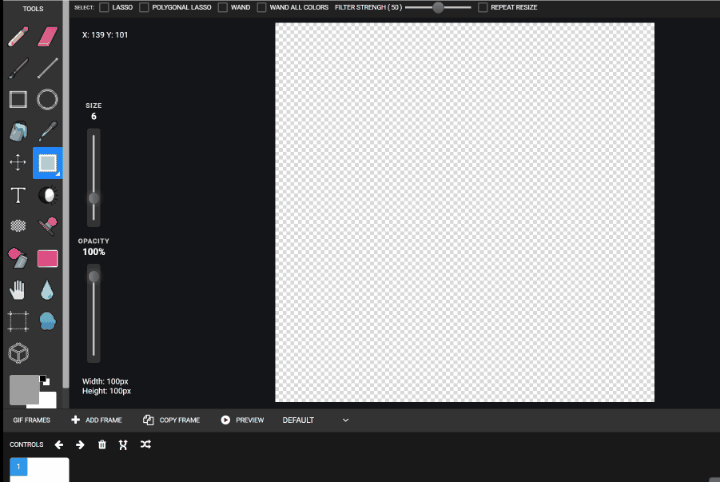Select the Pencil tool
The image size is (720, 482).
tap(18, 37)
